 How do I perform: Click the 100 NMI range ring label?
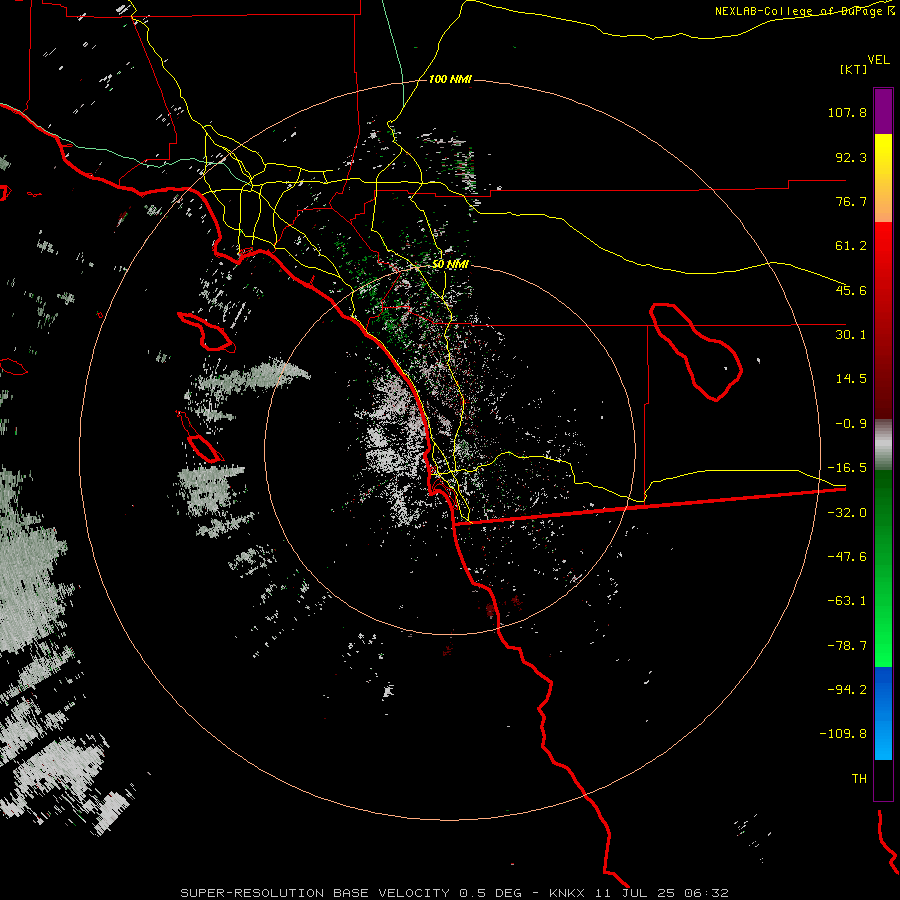450,79
